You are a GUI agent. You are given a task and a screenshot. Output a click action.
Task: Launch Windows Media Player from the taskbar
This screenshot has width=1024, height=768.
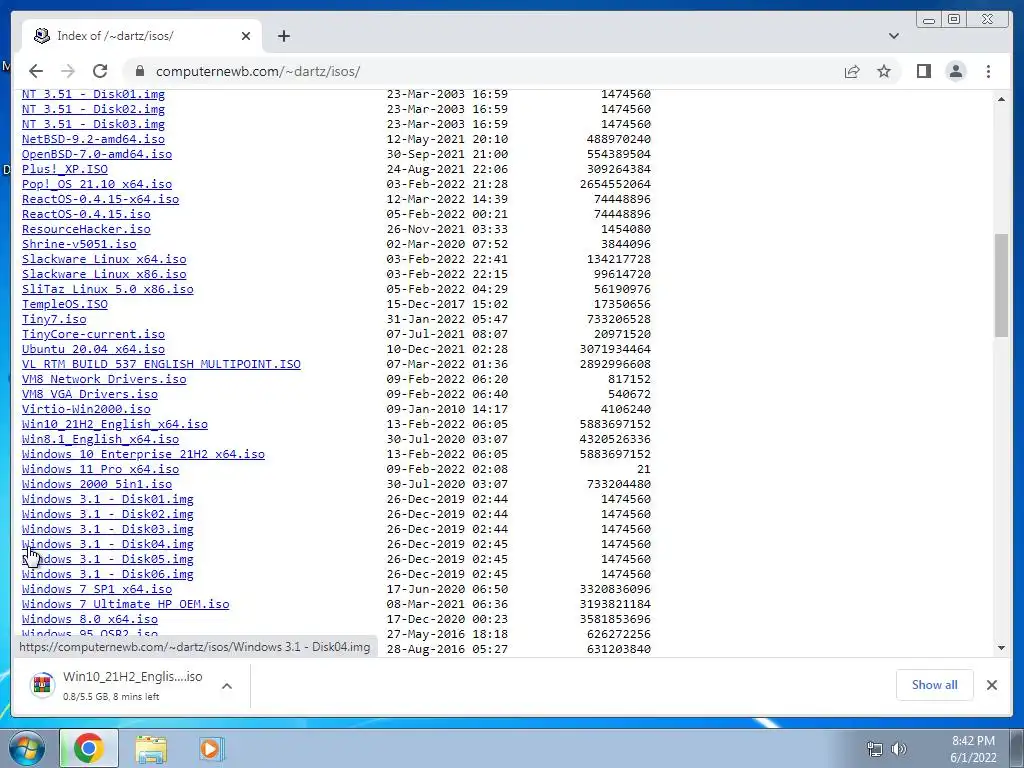[210, 748]
